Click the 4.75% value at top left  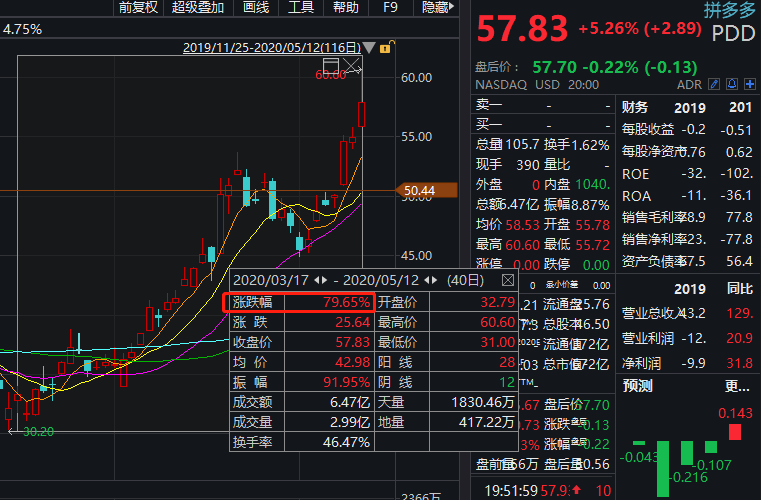click(22, 30)
